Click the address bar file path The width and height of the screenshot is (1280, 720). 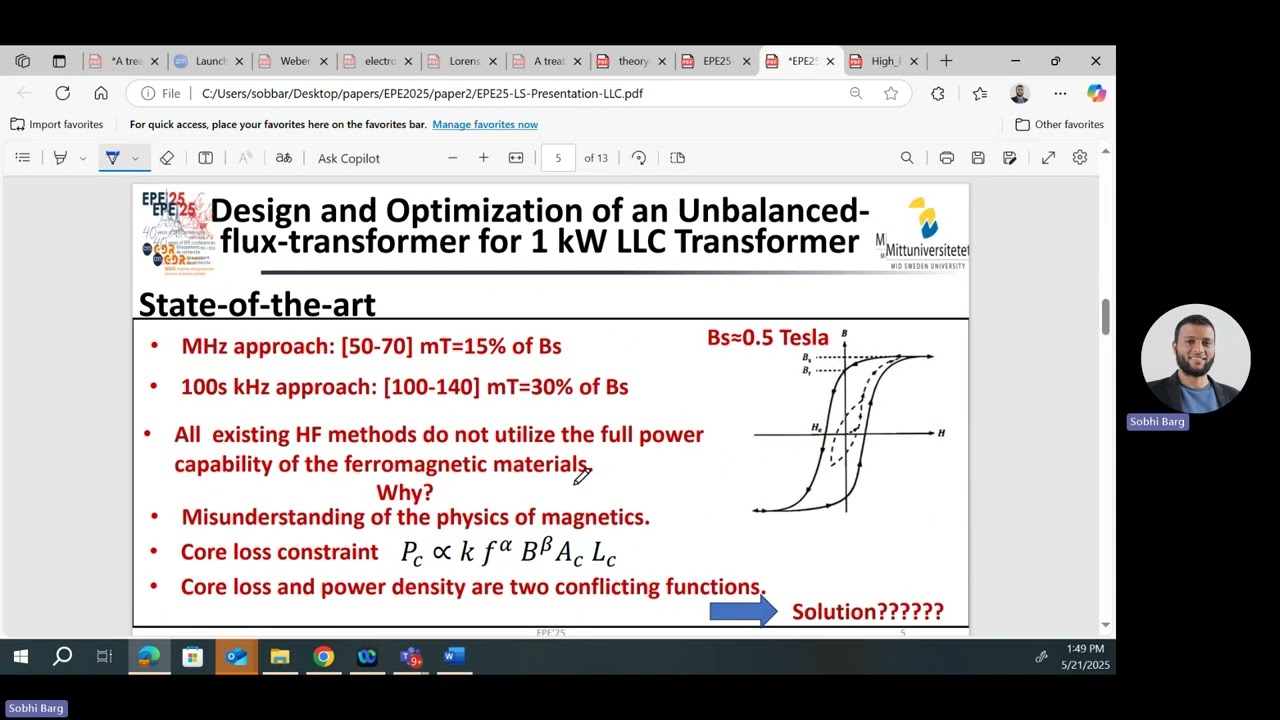tap(422, 93)
